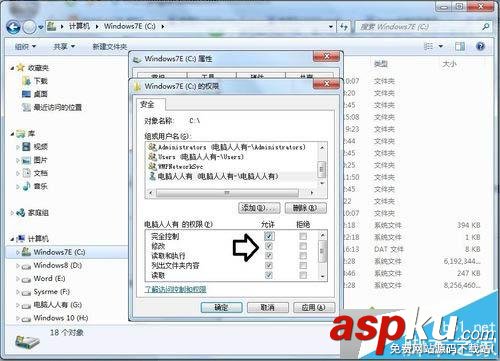Select the 文档 library
Image resolution: width=500 pixels, height=361 pixels.
[x=35, y=173]
